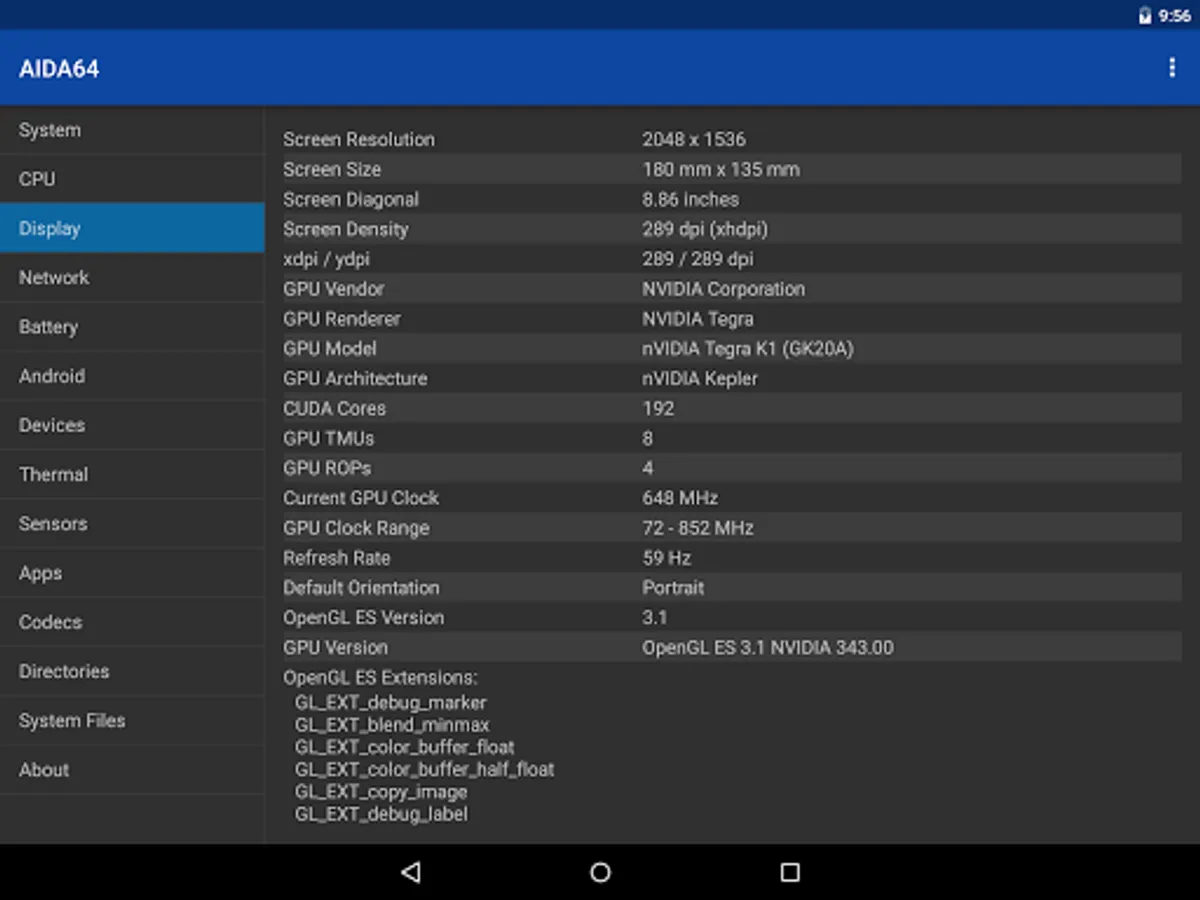Click the 192 CUDA cores value
The width and height of the screenshot is (1200, 900).
click(x=658, y=408)
